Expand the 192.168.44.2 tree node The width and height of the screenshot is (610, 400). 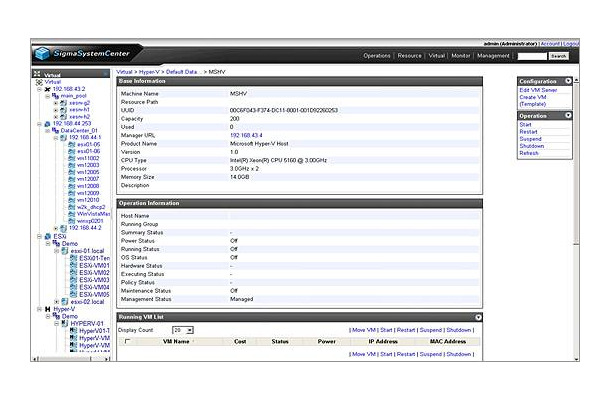coord(56,228)
